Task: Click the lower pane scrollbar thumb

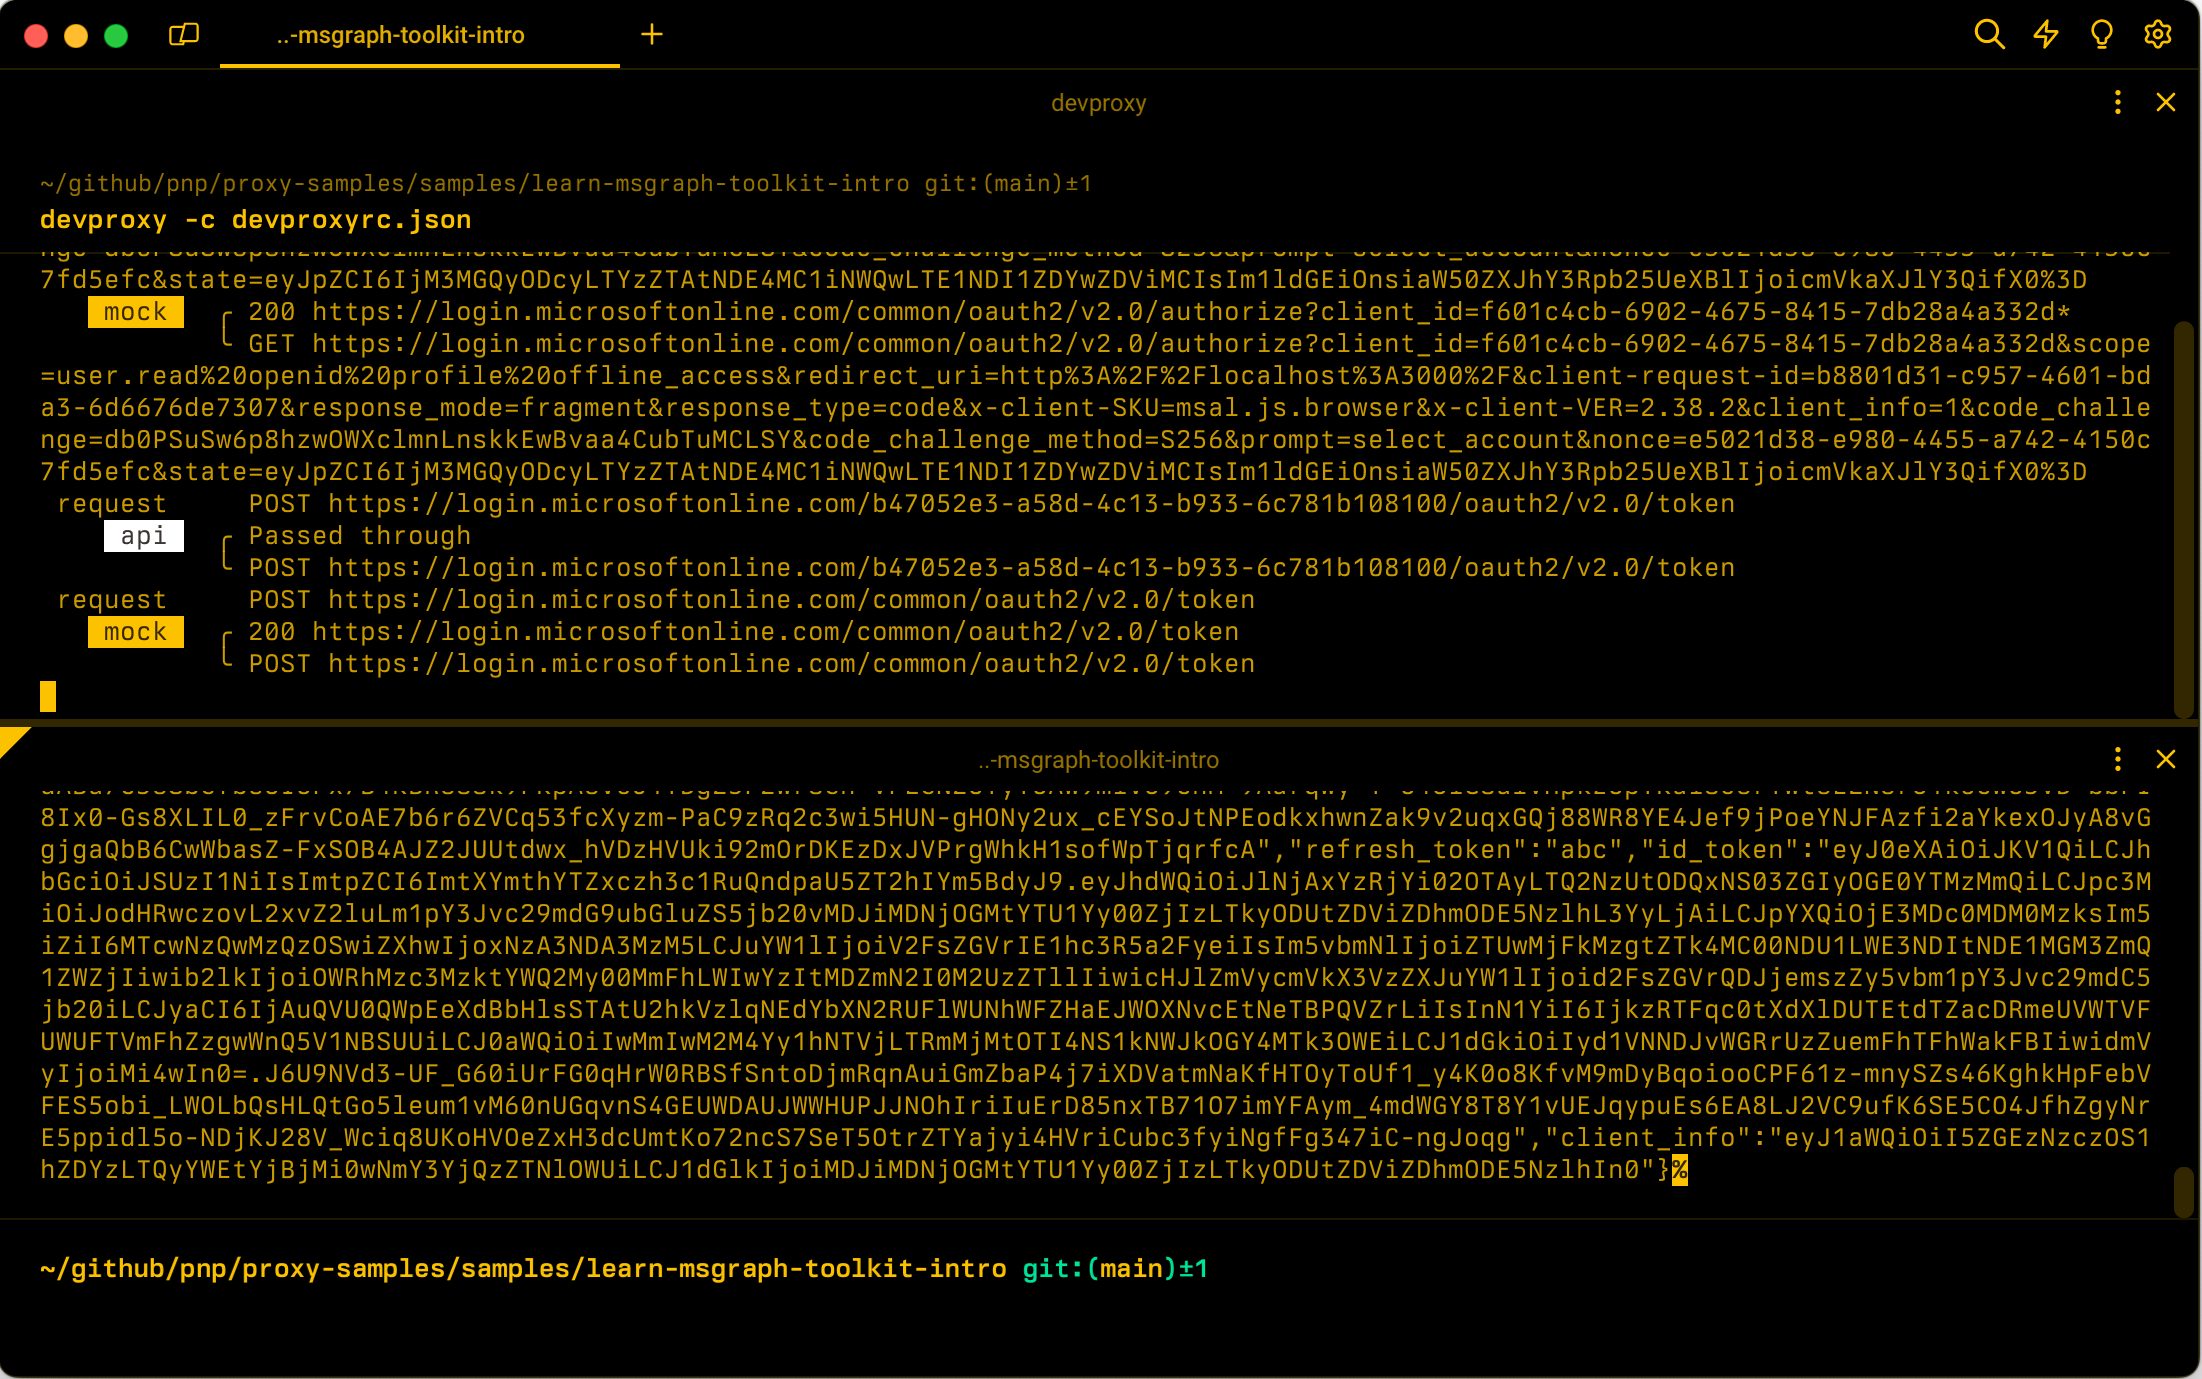Action: [2183, 1190]
